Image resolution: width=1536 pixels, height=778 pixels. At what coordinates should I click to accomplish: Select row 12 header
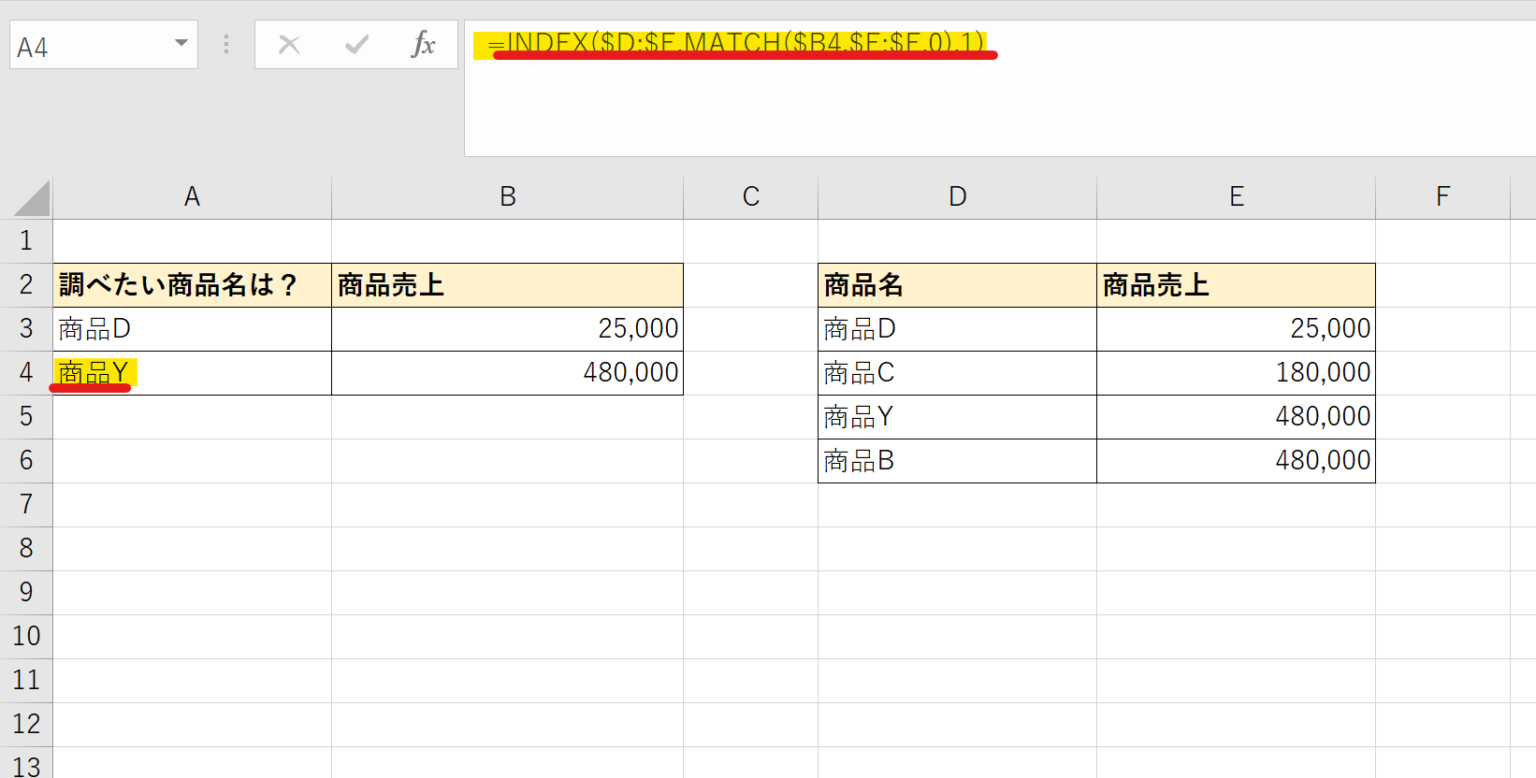tap(26, 725)
